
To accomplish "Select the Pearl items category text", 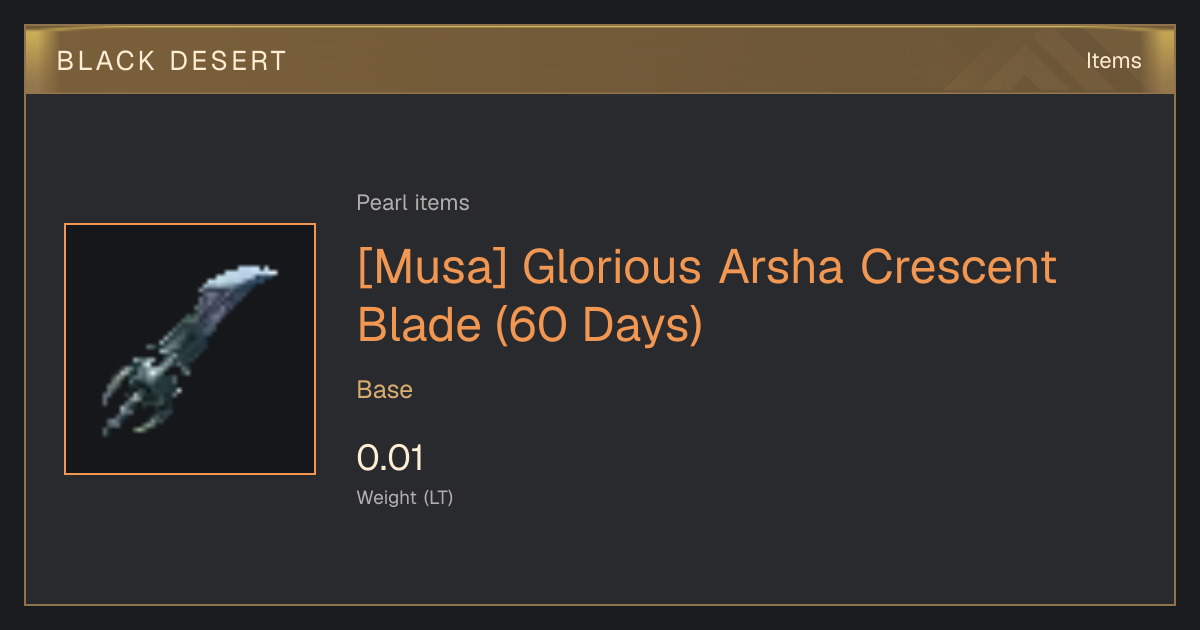I will 413,203.
